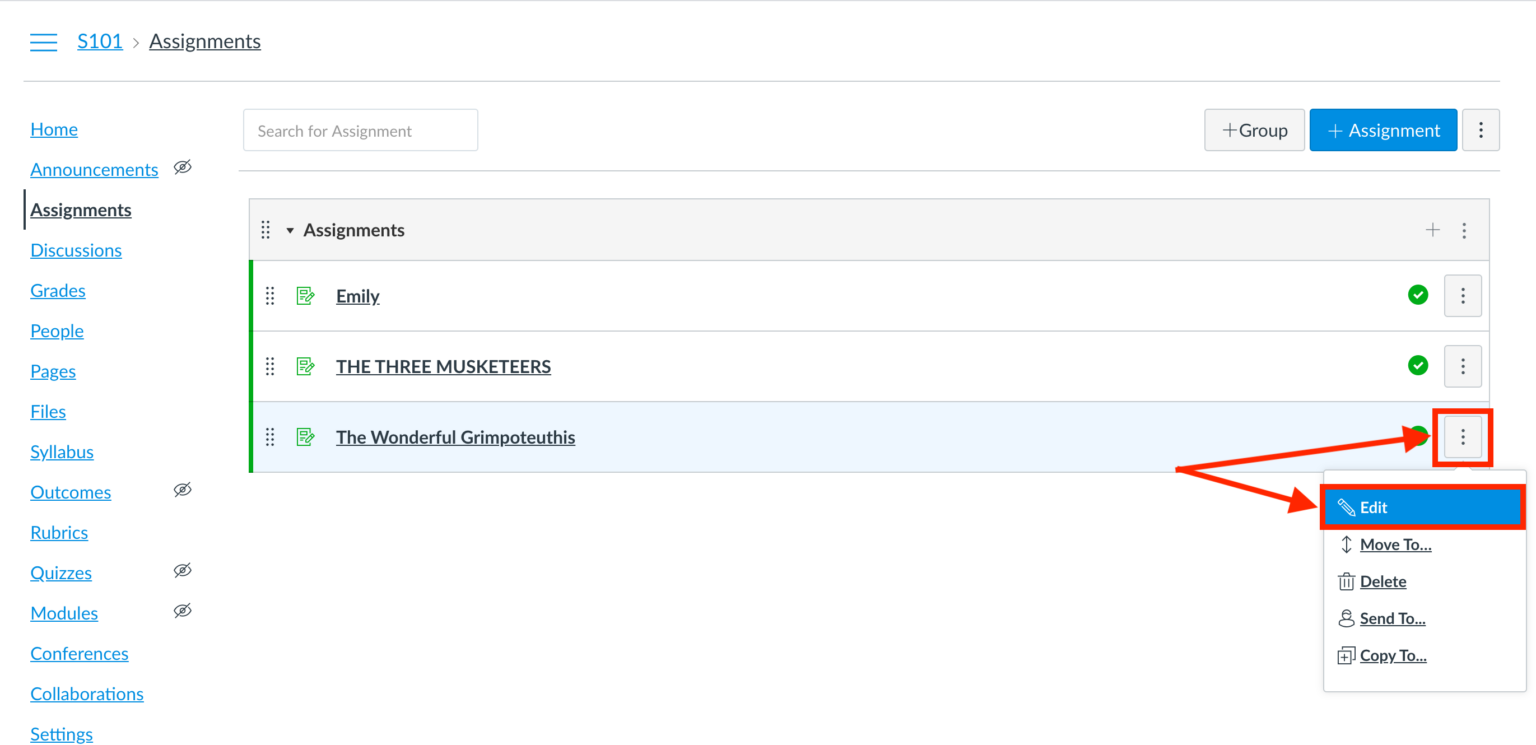The width and height of the screenshot is (1536, 745).
Task: Click the assignment icon next to THE THREE MUSKETEERS
Action: click(306, 366)
